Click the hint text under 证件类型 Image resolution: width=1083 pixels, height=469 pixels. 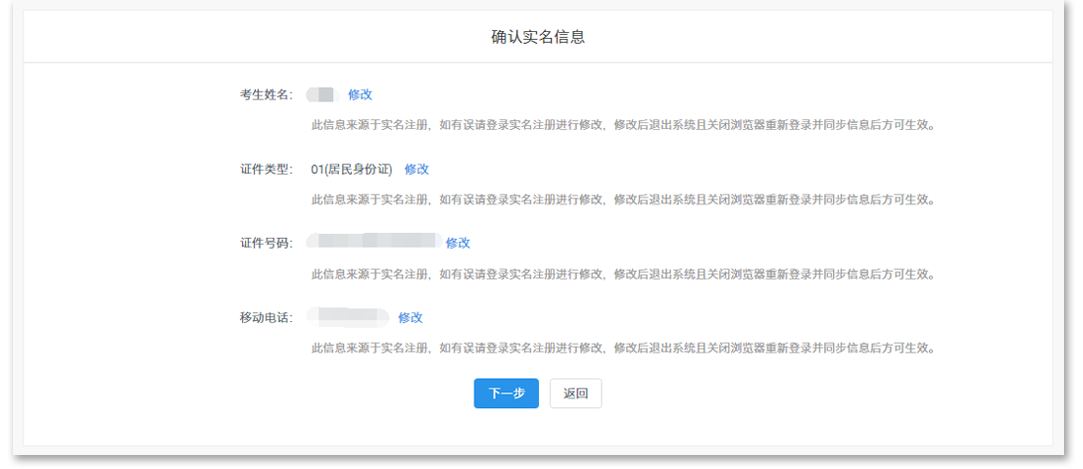tap(622, 199)
